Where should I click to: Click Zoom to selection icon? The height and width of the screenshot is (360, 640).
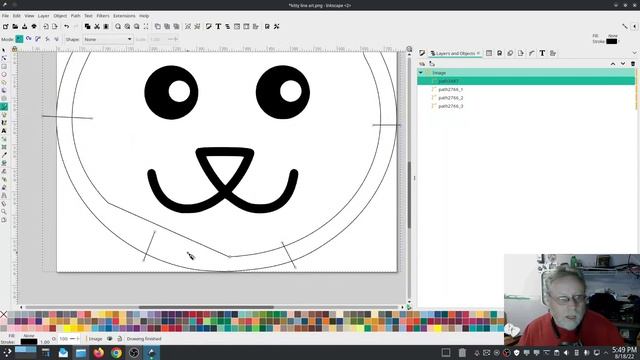point(118,27)
